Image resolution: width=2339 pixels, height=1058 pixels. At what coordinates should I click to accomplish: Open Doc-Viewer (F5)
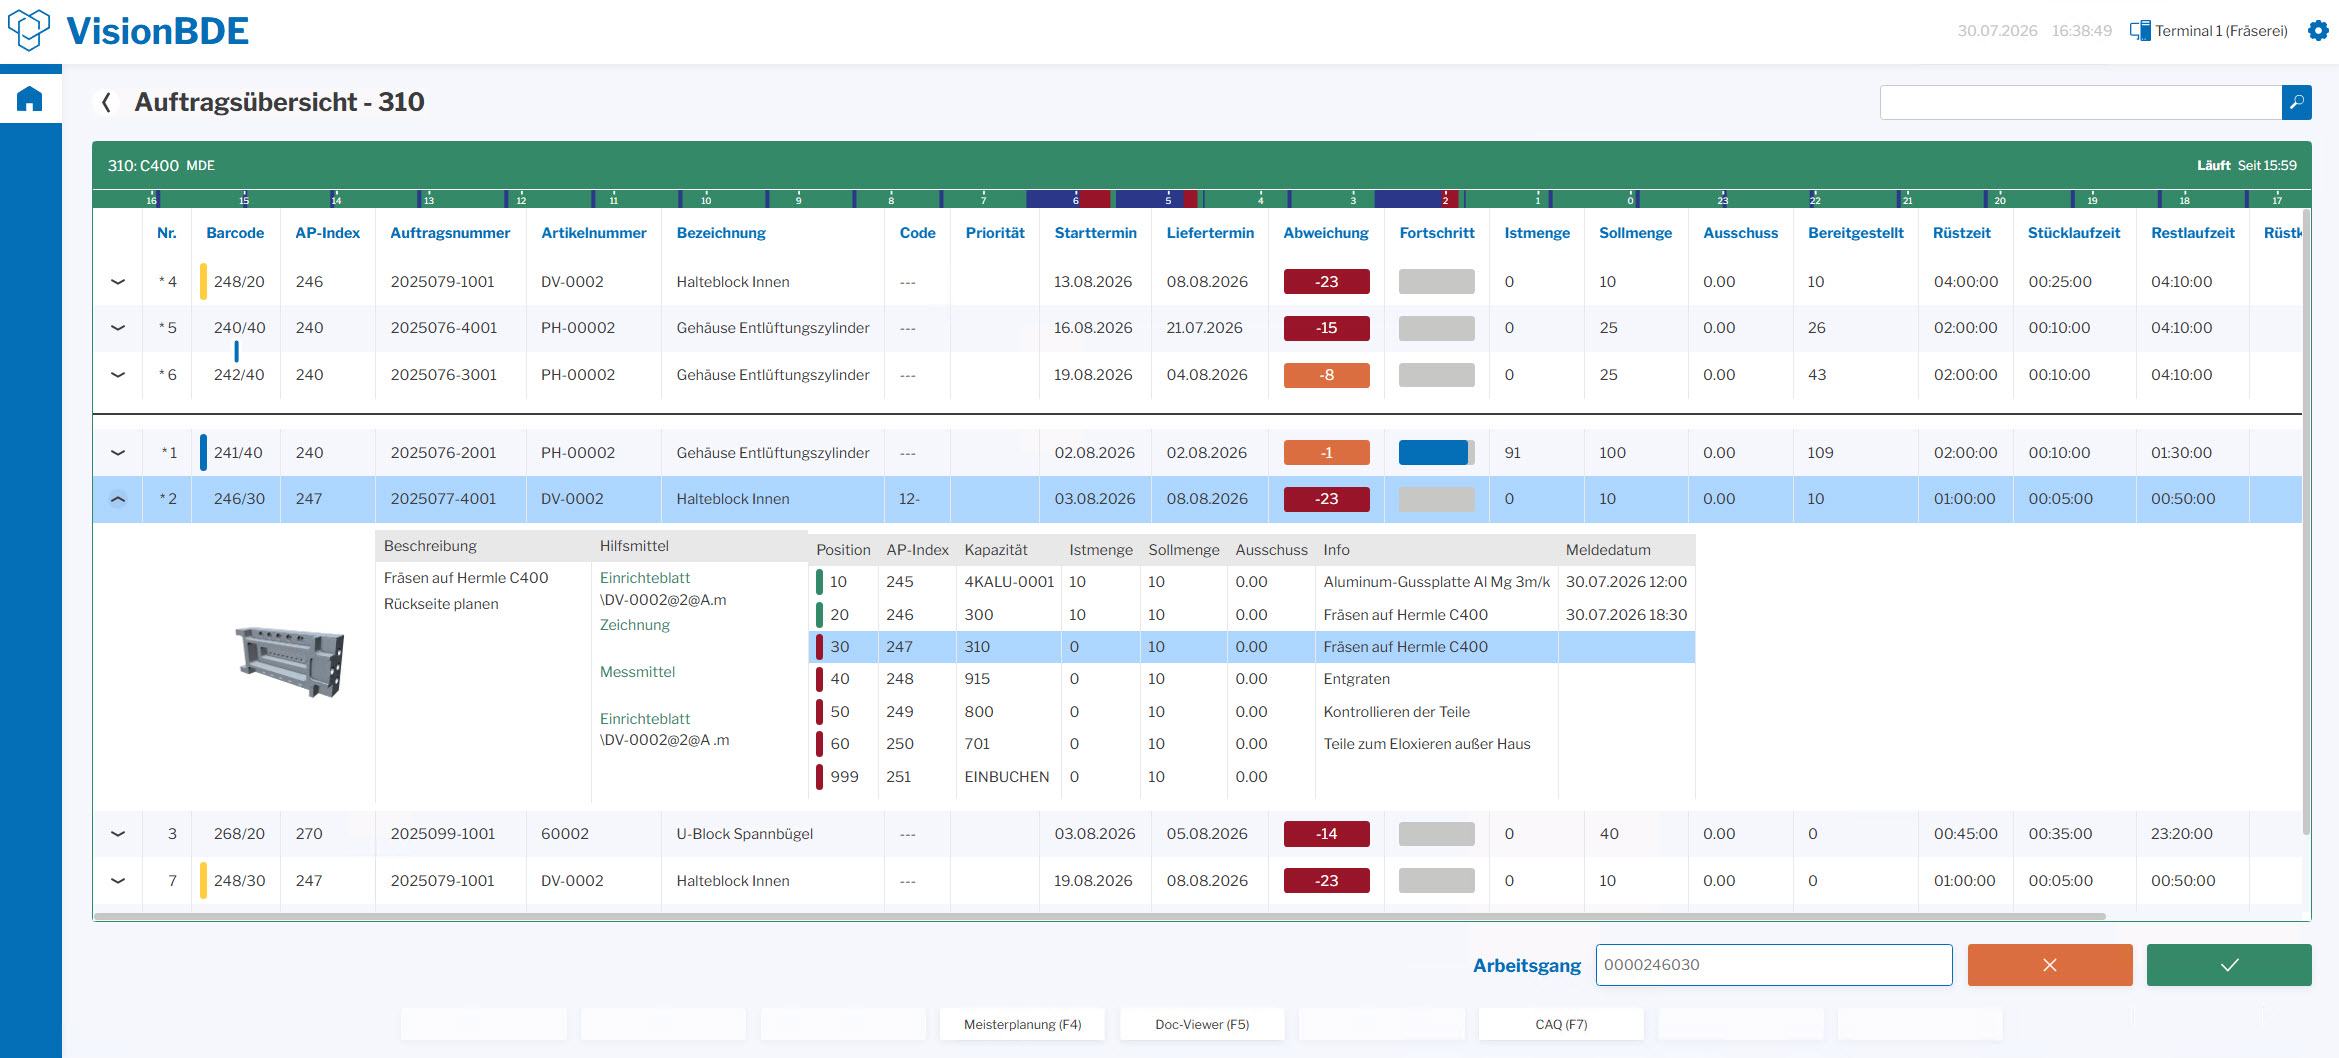pyautogui.click(x=1202, y=1024)
